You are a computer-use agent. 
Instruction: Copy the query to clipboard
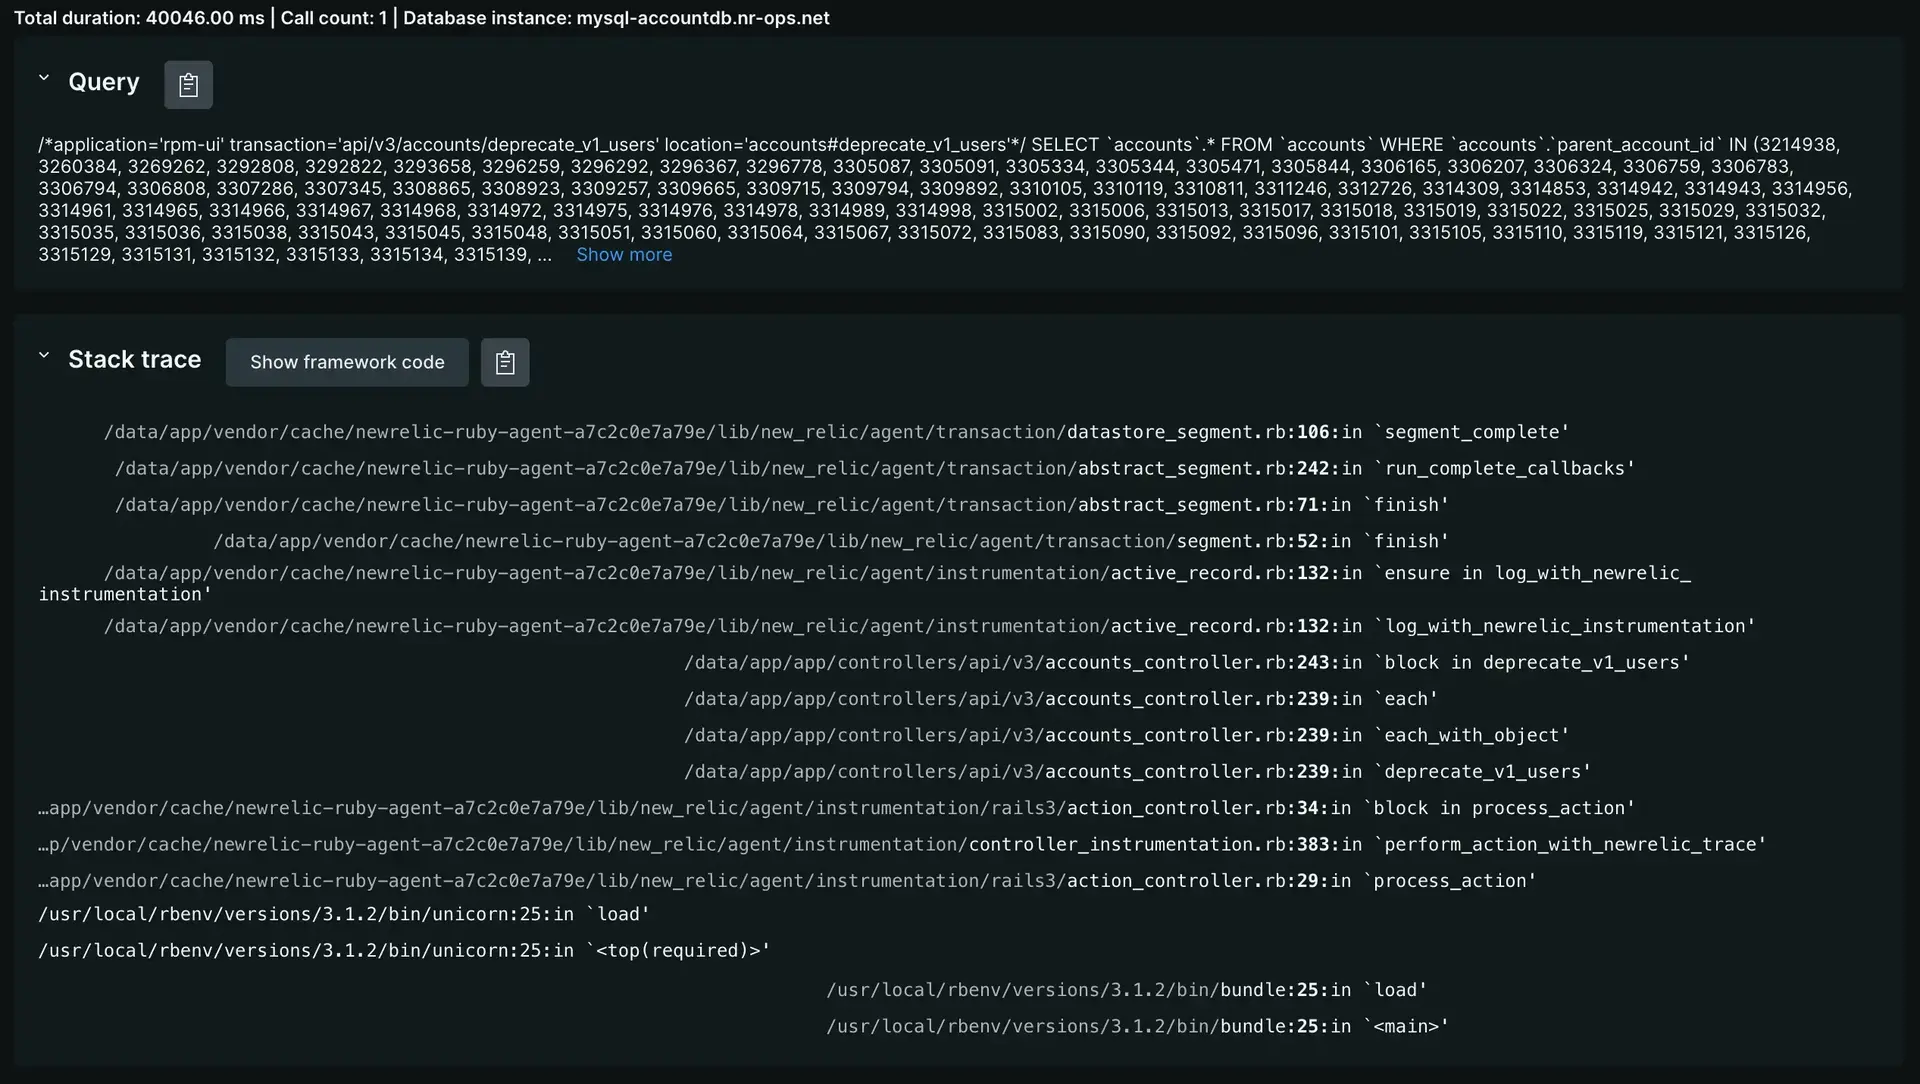click(188, 84)
